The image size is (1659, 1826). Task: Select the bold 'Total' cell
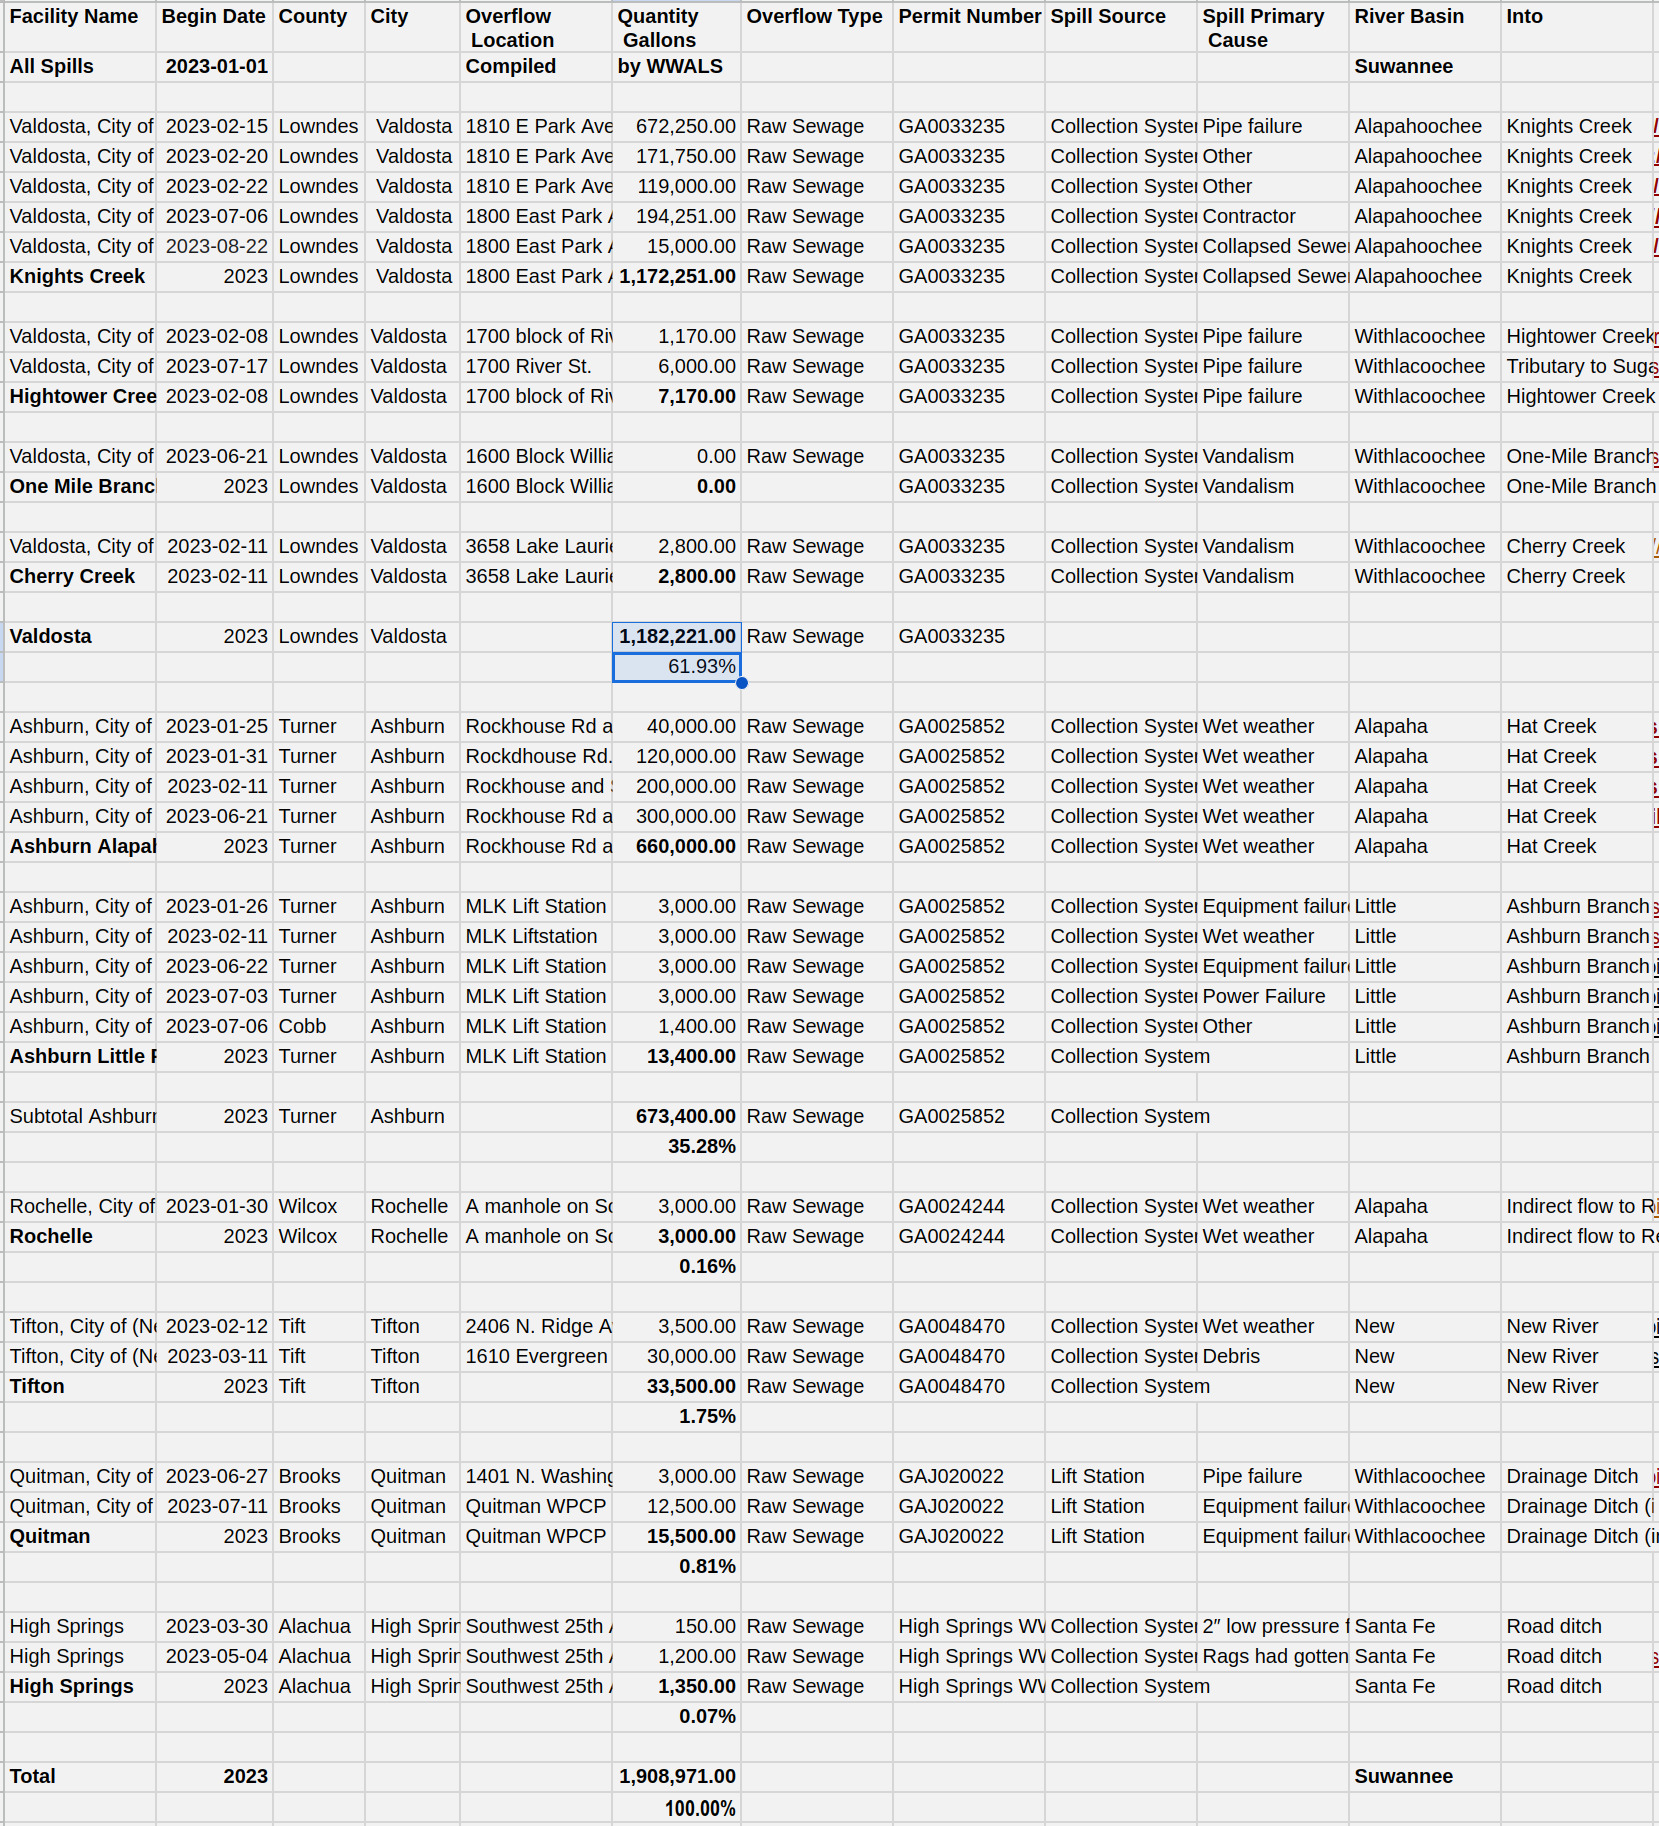tap(80, 1777)
